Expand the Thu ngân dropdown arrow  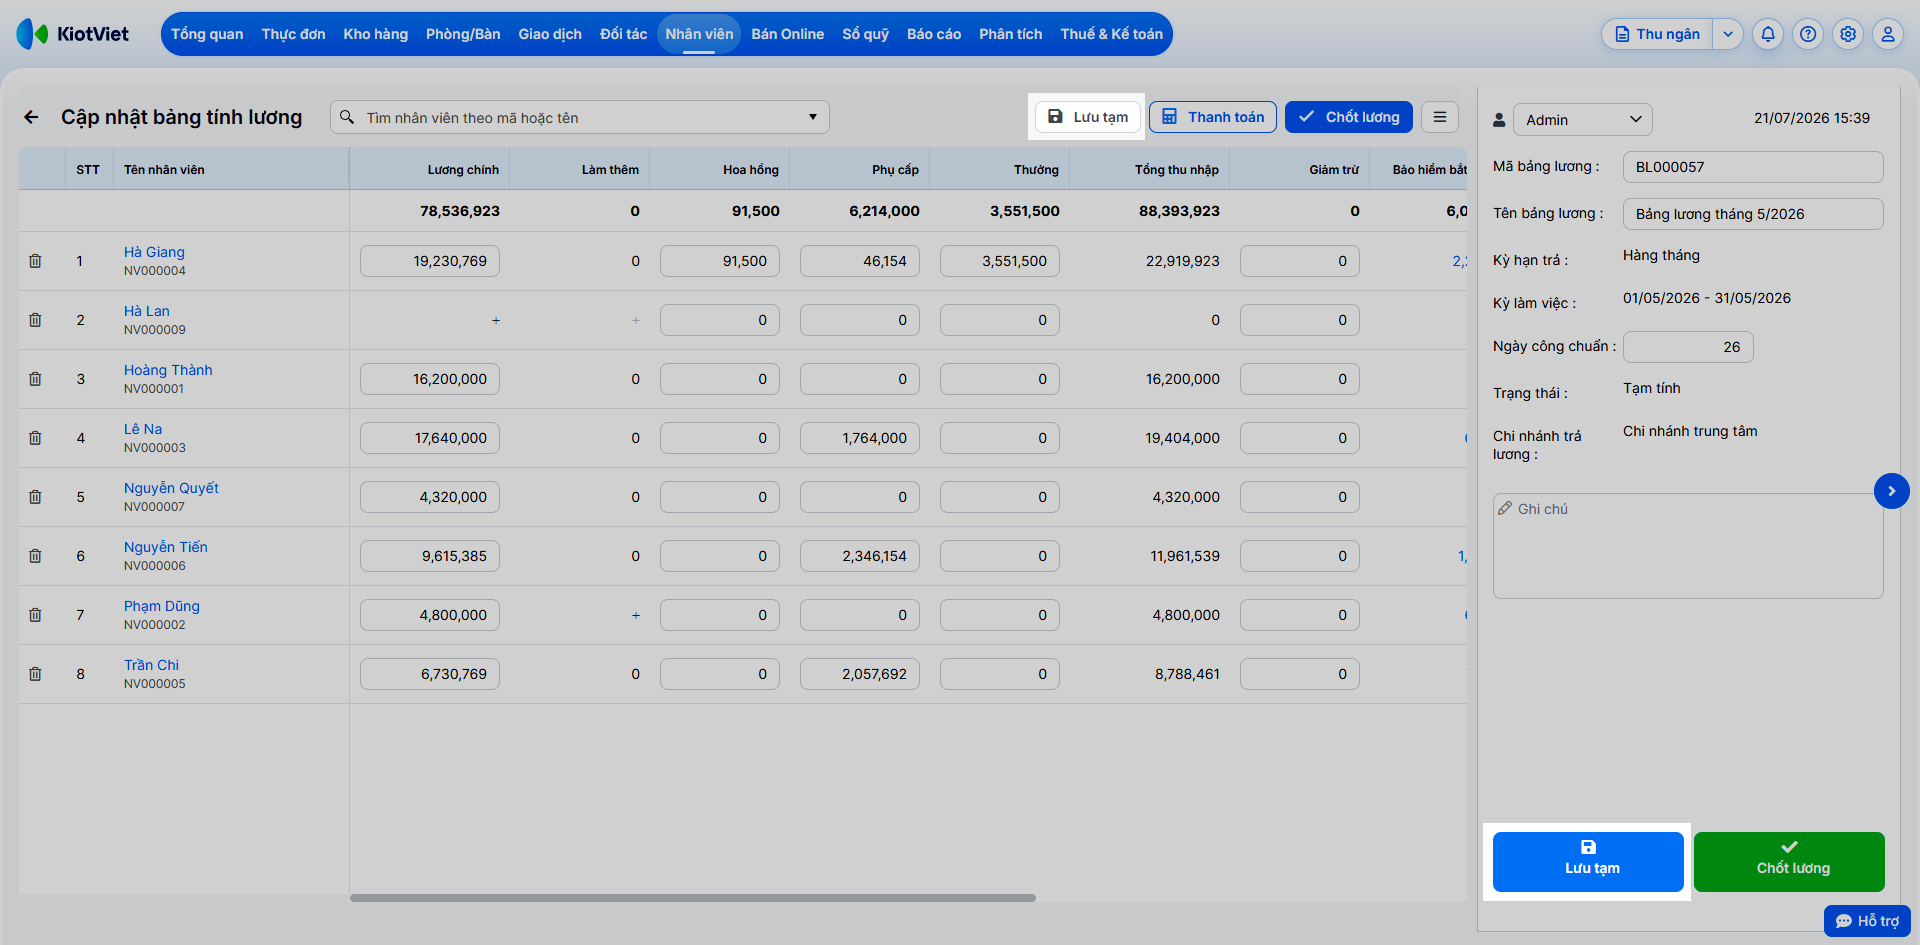pyautogui.click(x=1728, y=34)
